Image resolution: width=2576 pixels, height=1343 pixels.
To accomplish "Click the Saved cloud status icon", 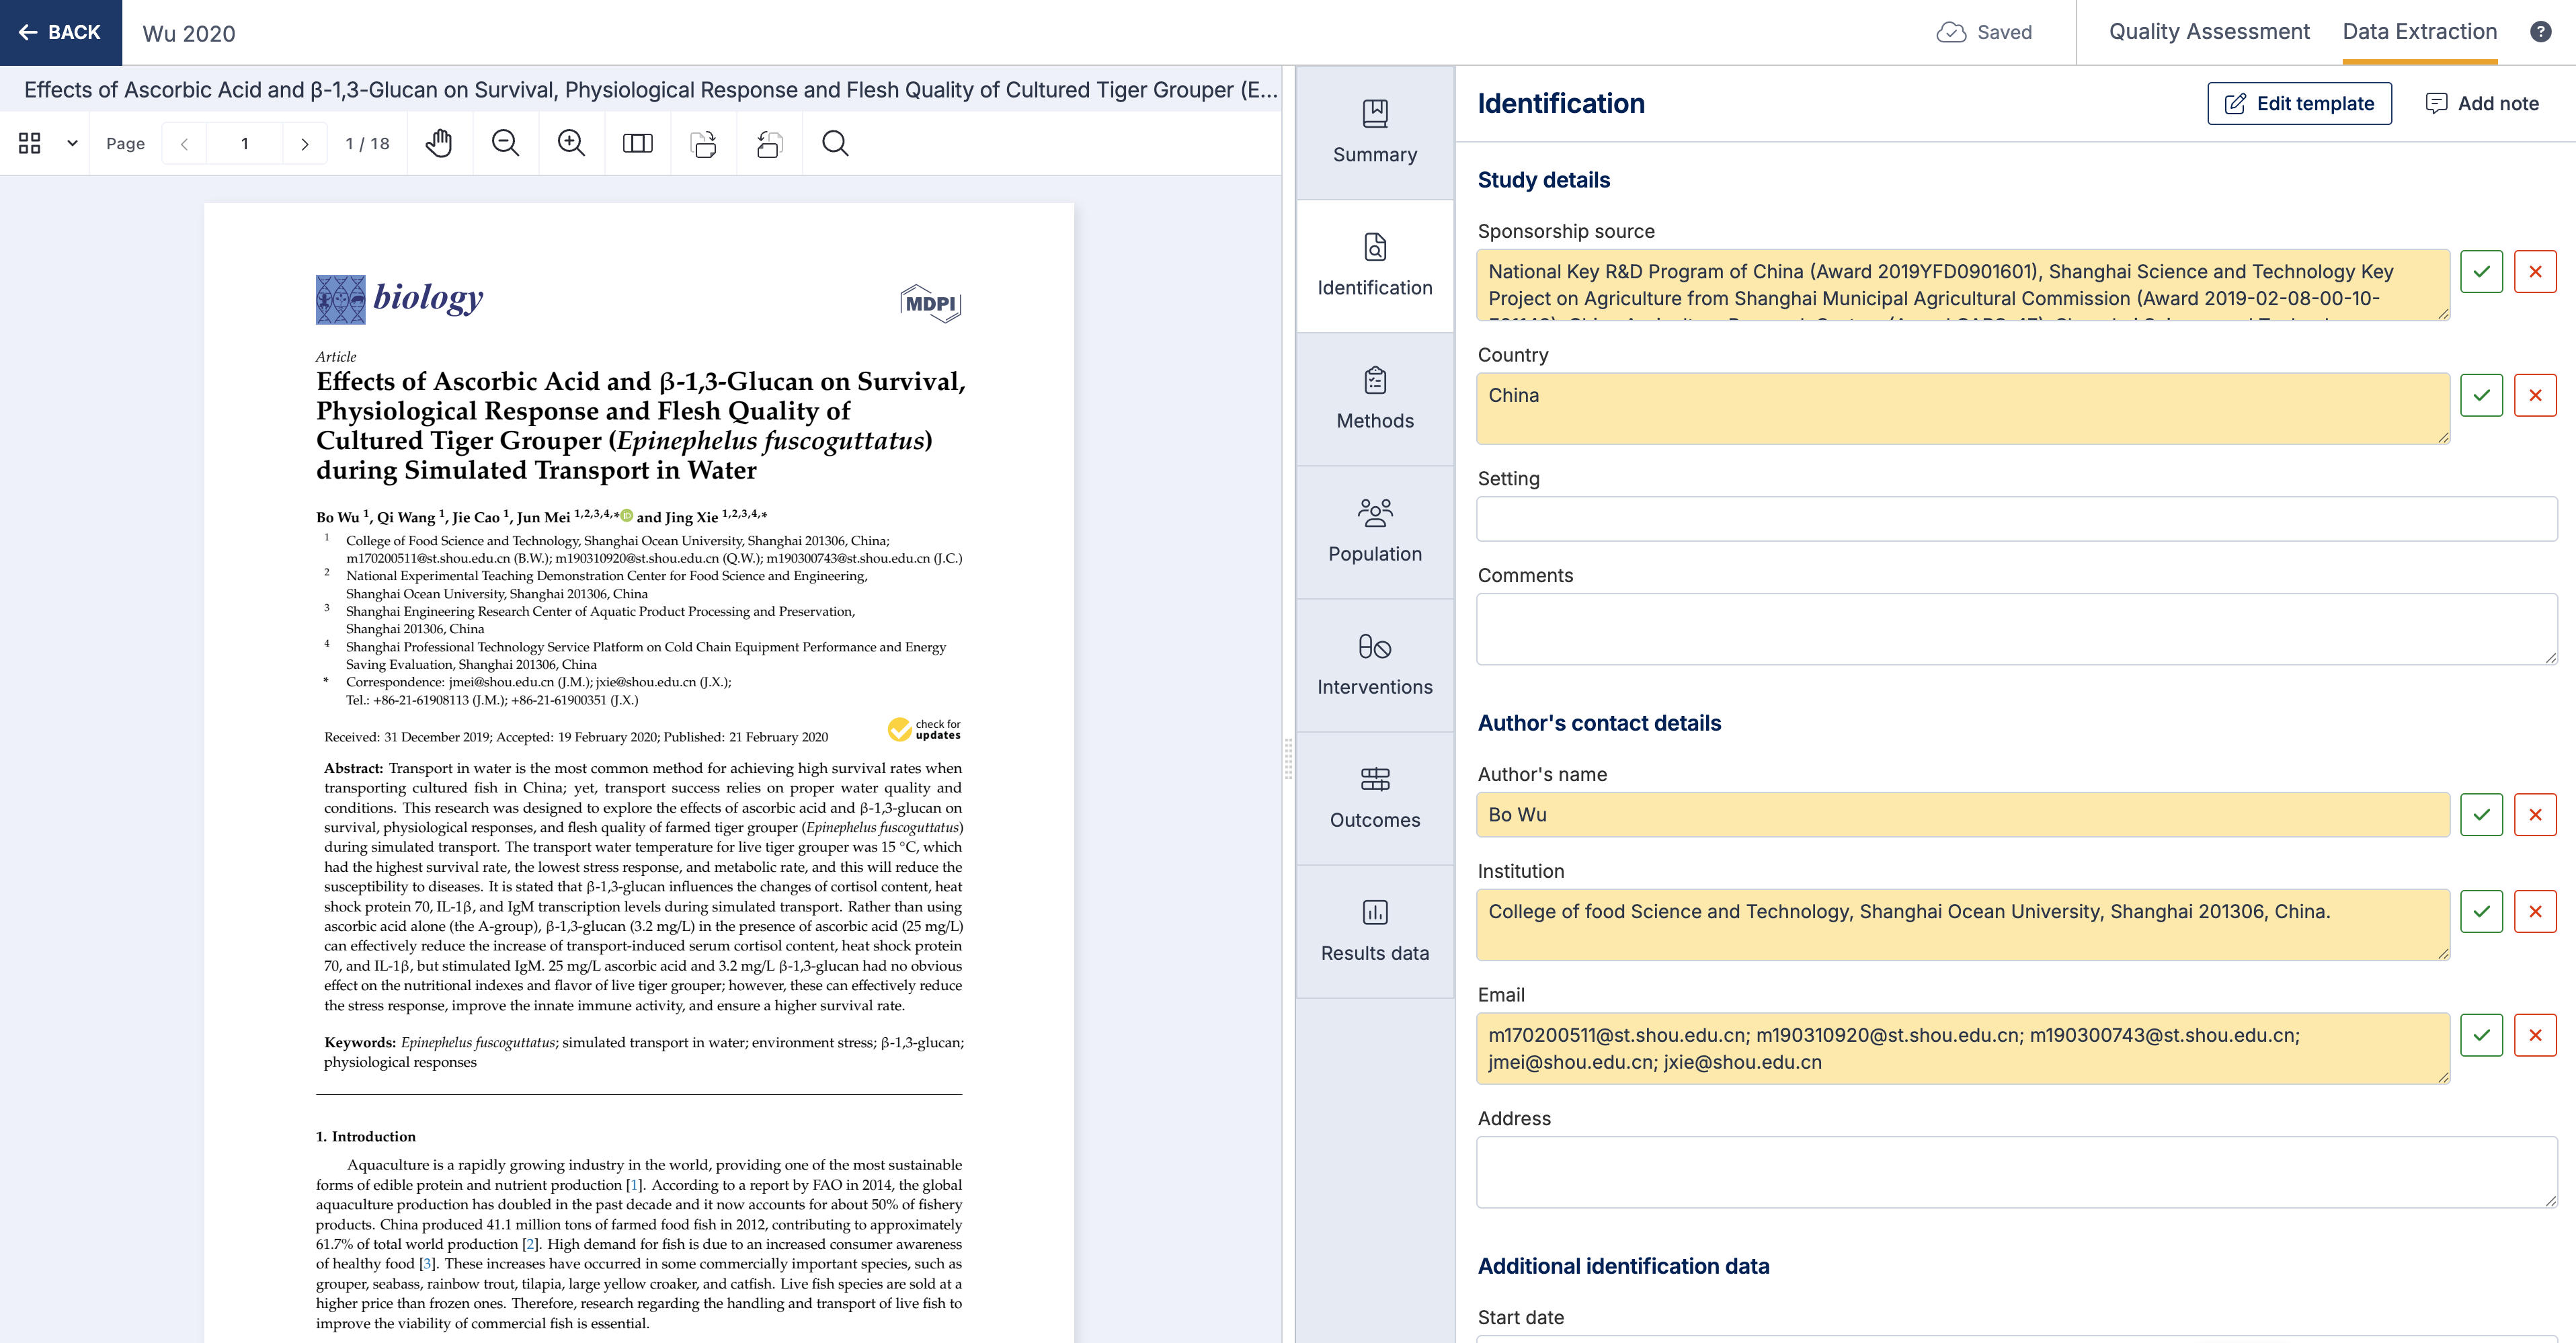I will click(x=1950, y=33).
